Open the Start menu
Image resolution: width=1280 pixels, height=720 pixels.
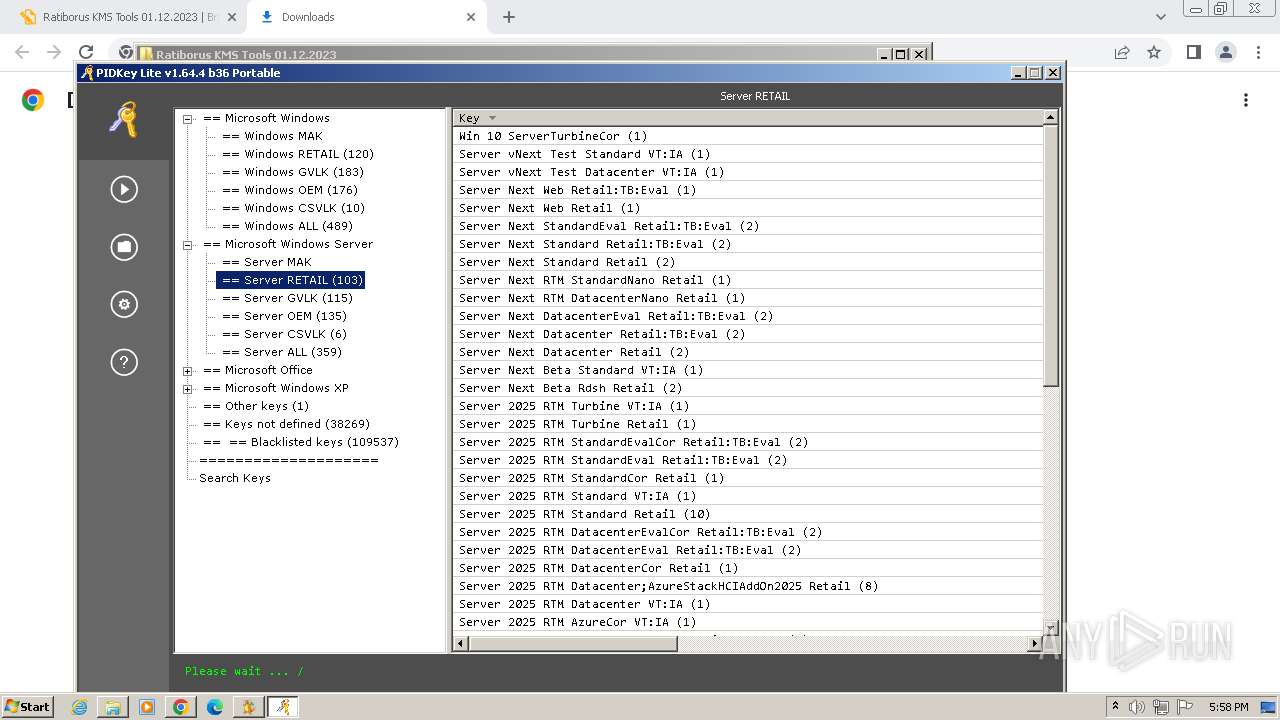(27, 707)
